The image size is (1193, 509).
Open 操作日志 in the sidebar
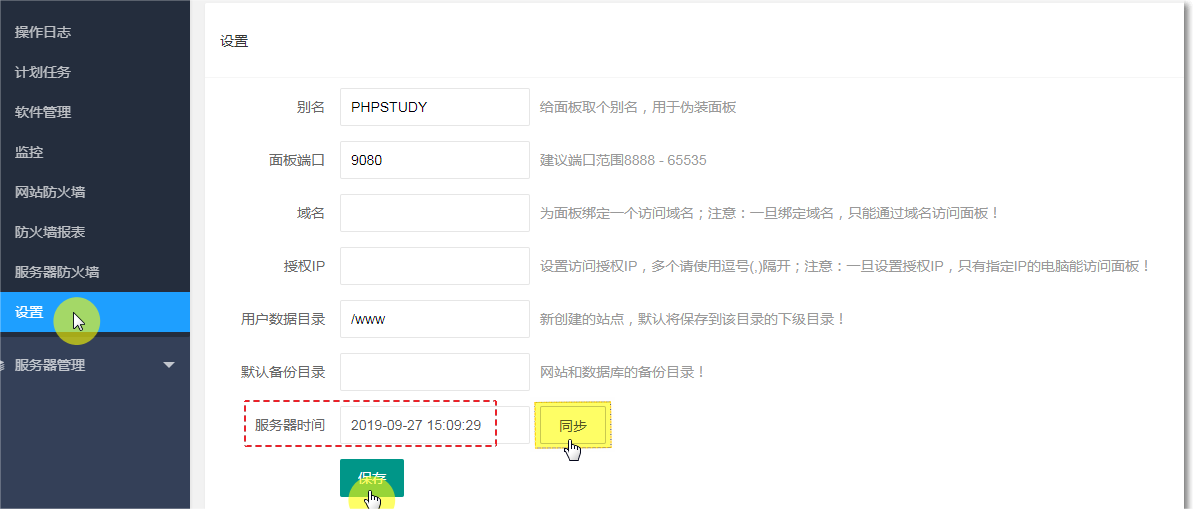(x=43, y=33)
